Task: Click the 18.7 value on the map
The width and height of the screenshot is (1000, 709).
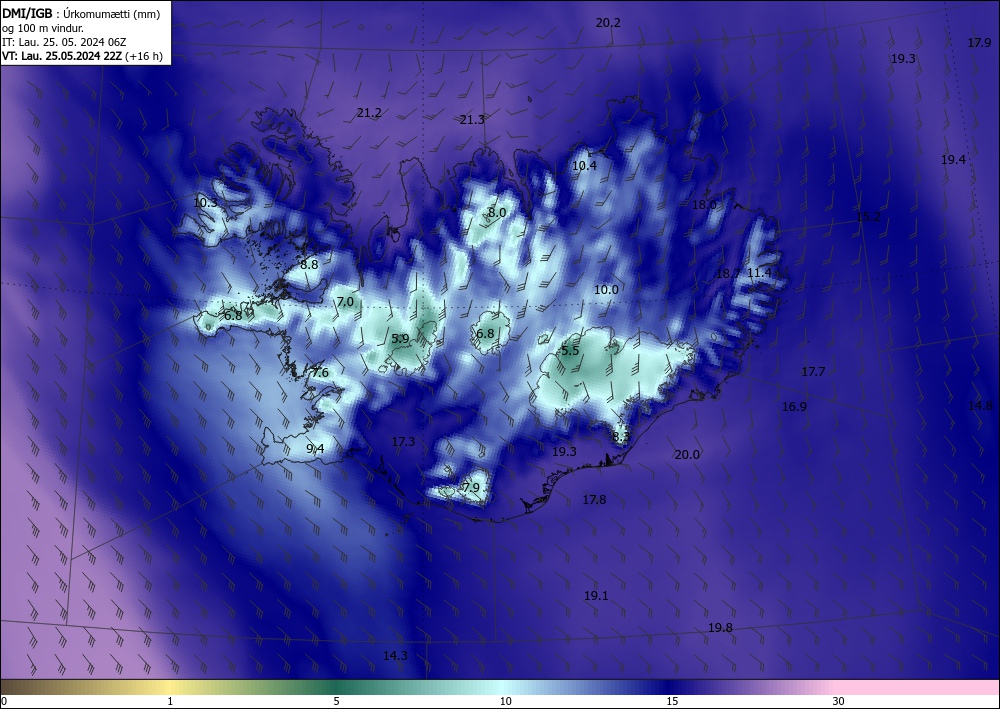Action: tap(728, 274)
